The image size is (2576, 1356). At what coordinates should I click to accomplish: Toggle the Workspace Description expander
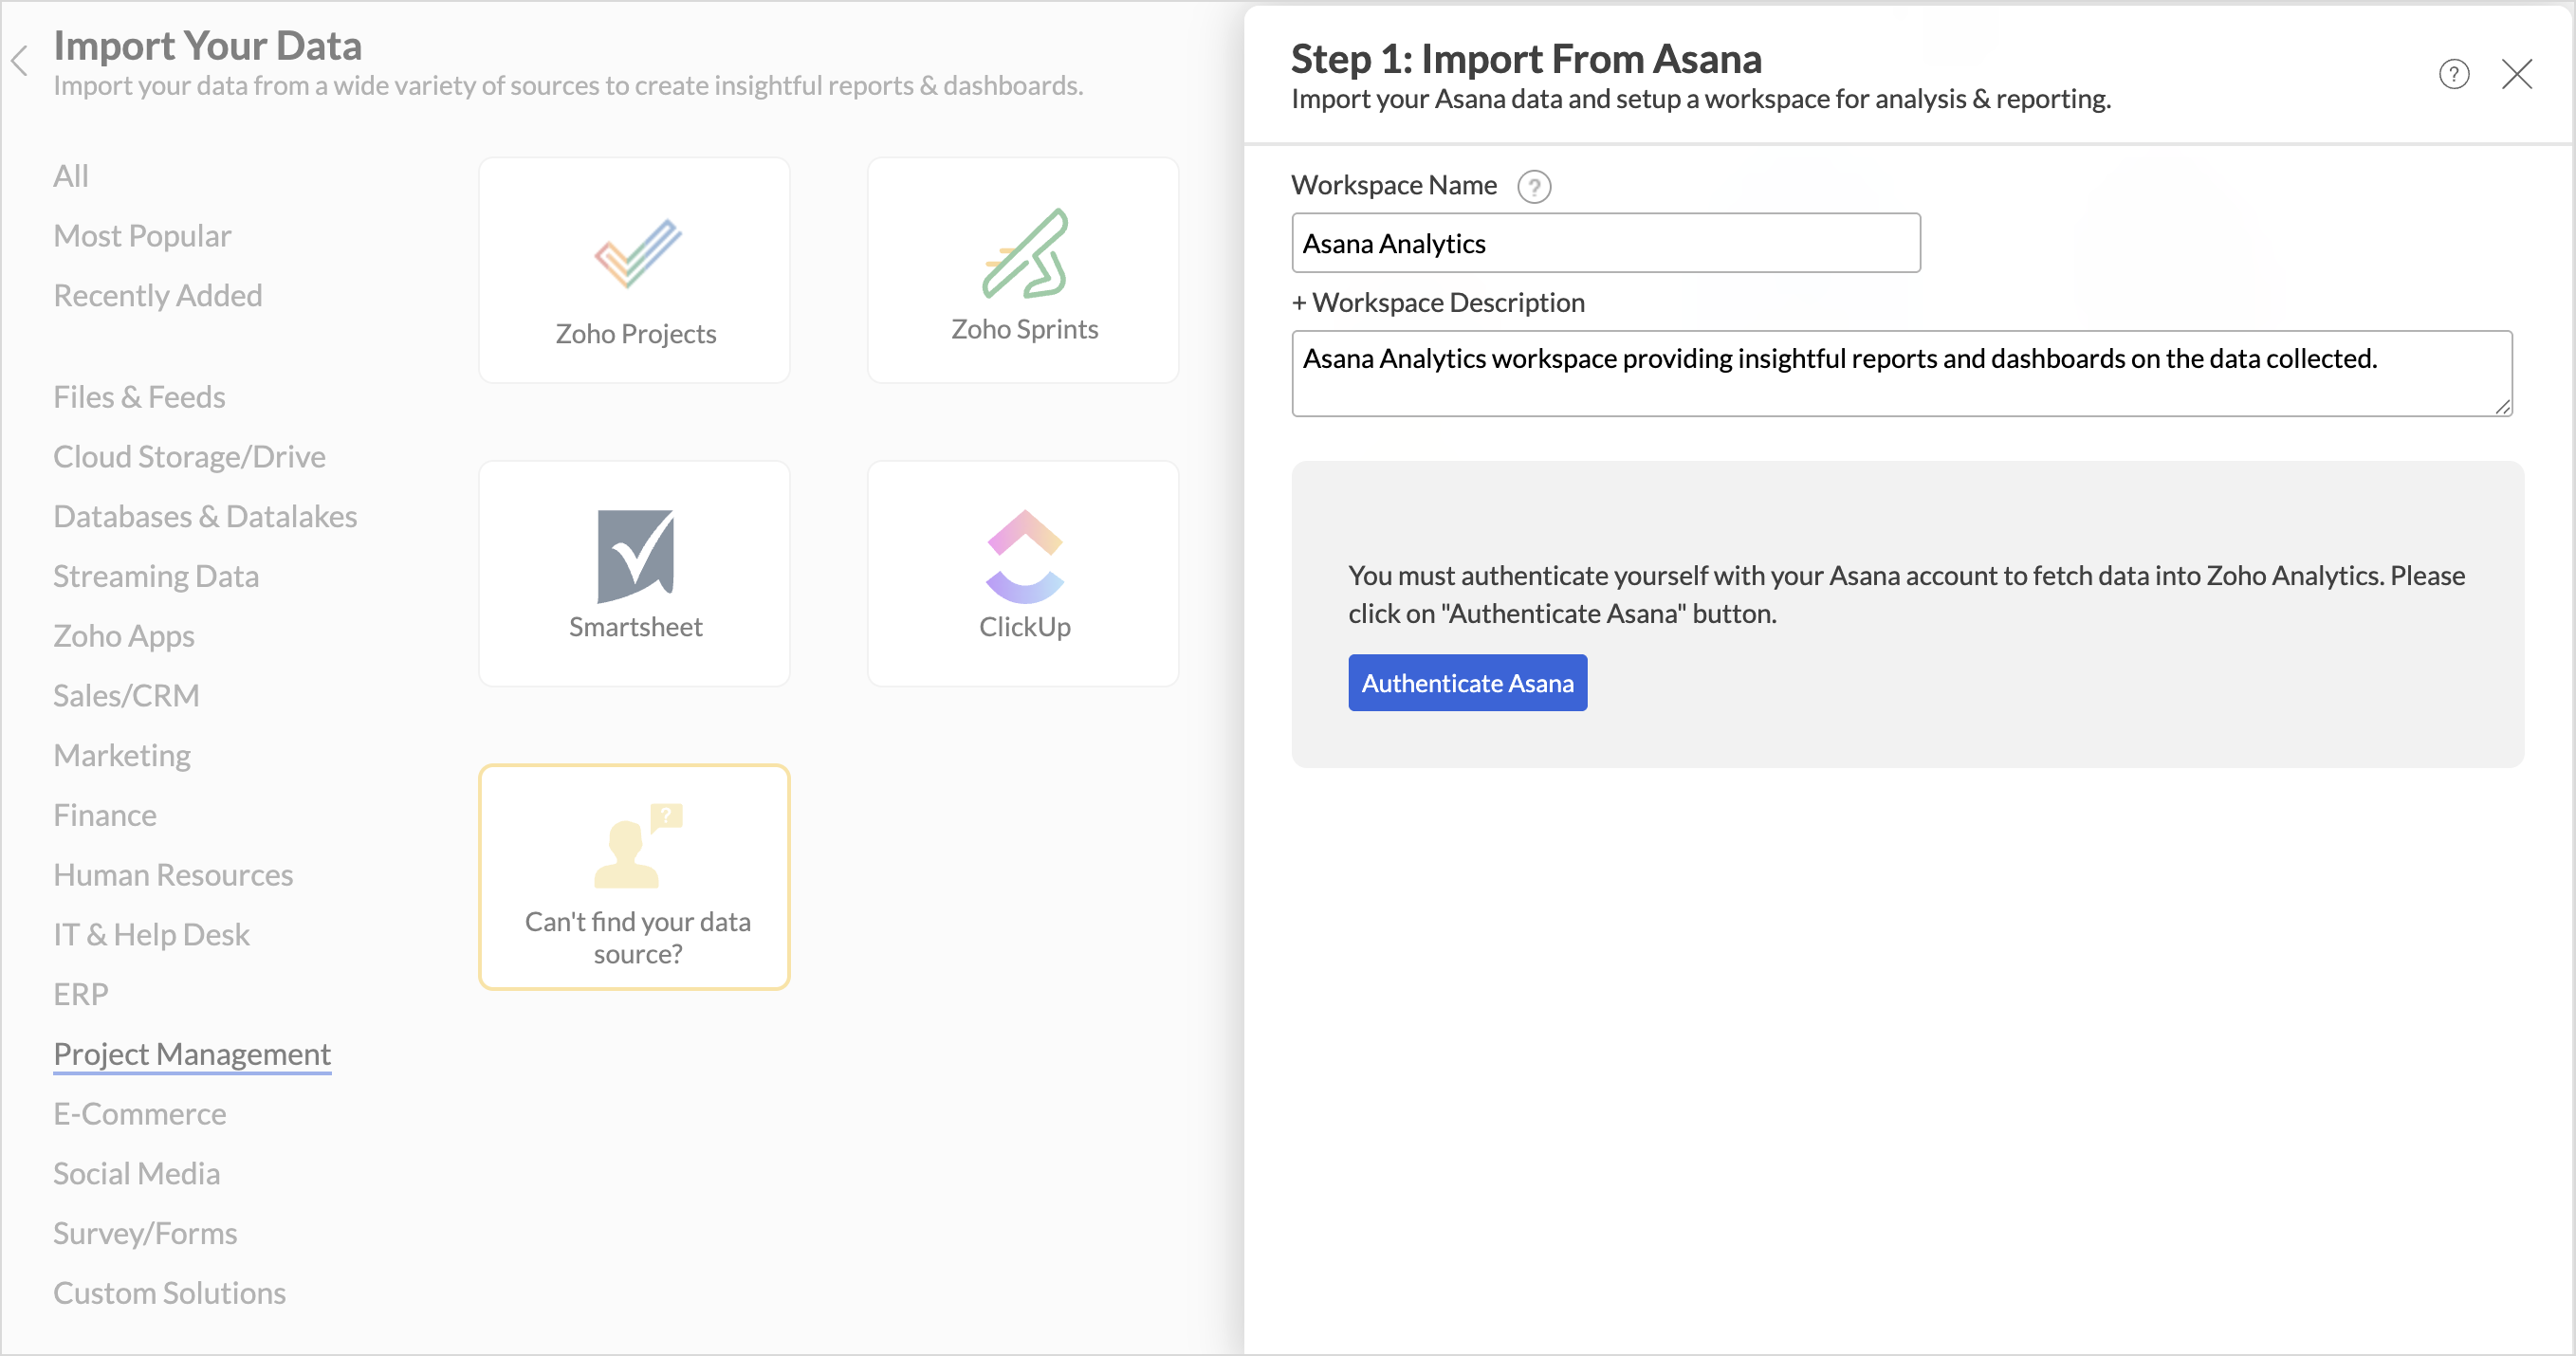(1437, 302)
